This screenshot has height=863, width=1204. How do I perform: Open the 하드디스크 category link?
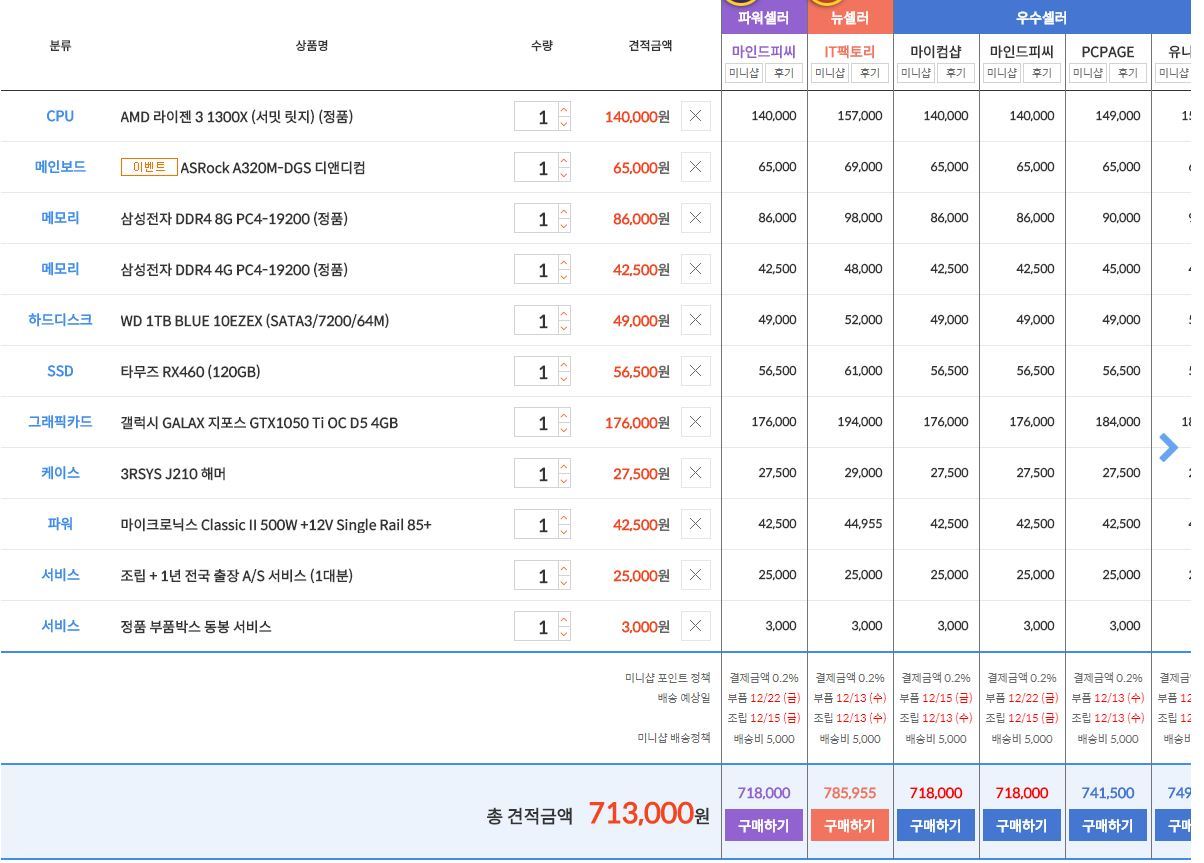(x=60, y=320)
